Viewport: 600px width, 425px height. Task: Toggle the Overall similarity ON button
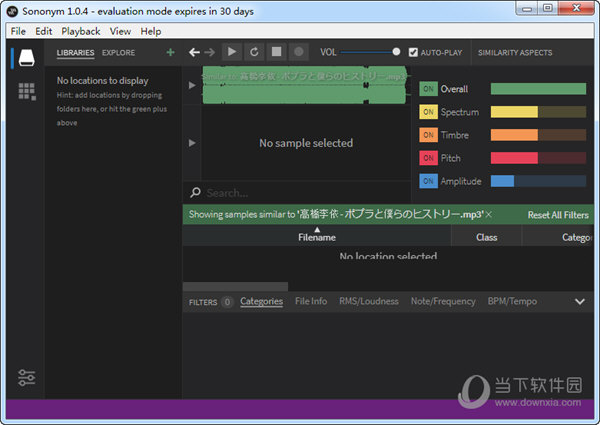pyautogui.click(x=428, y=89)
